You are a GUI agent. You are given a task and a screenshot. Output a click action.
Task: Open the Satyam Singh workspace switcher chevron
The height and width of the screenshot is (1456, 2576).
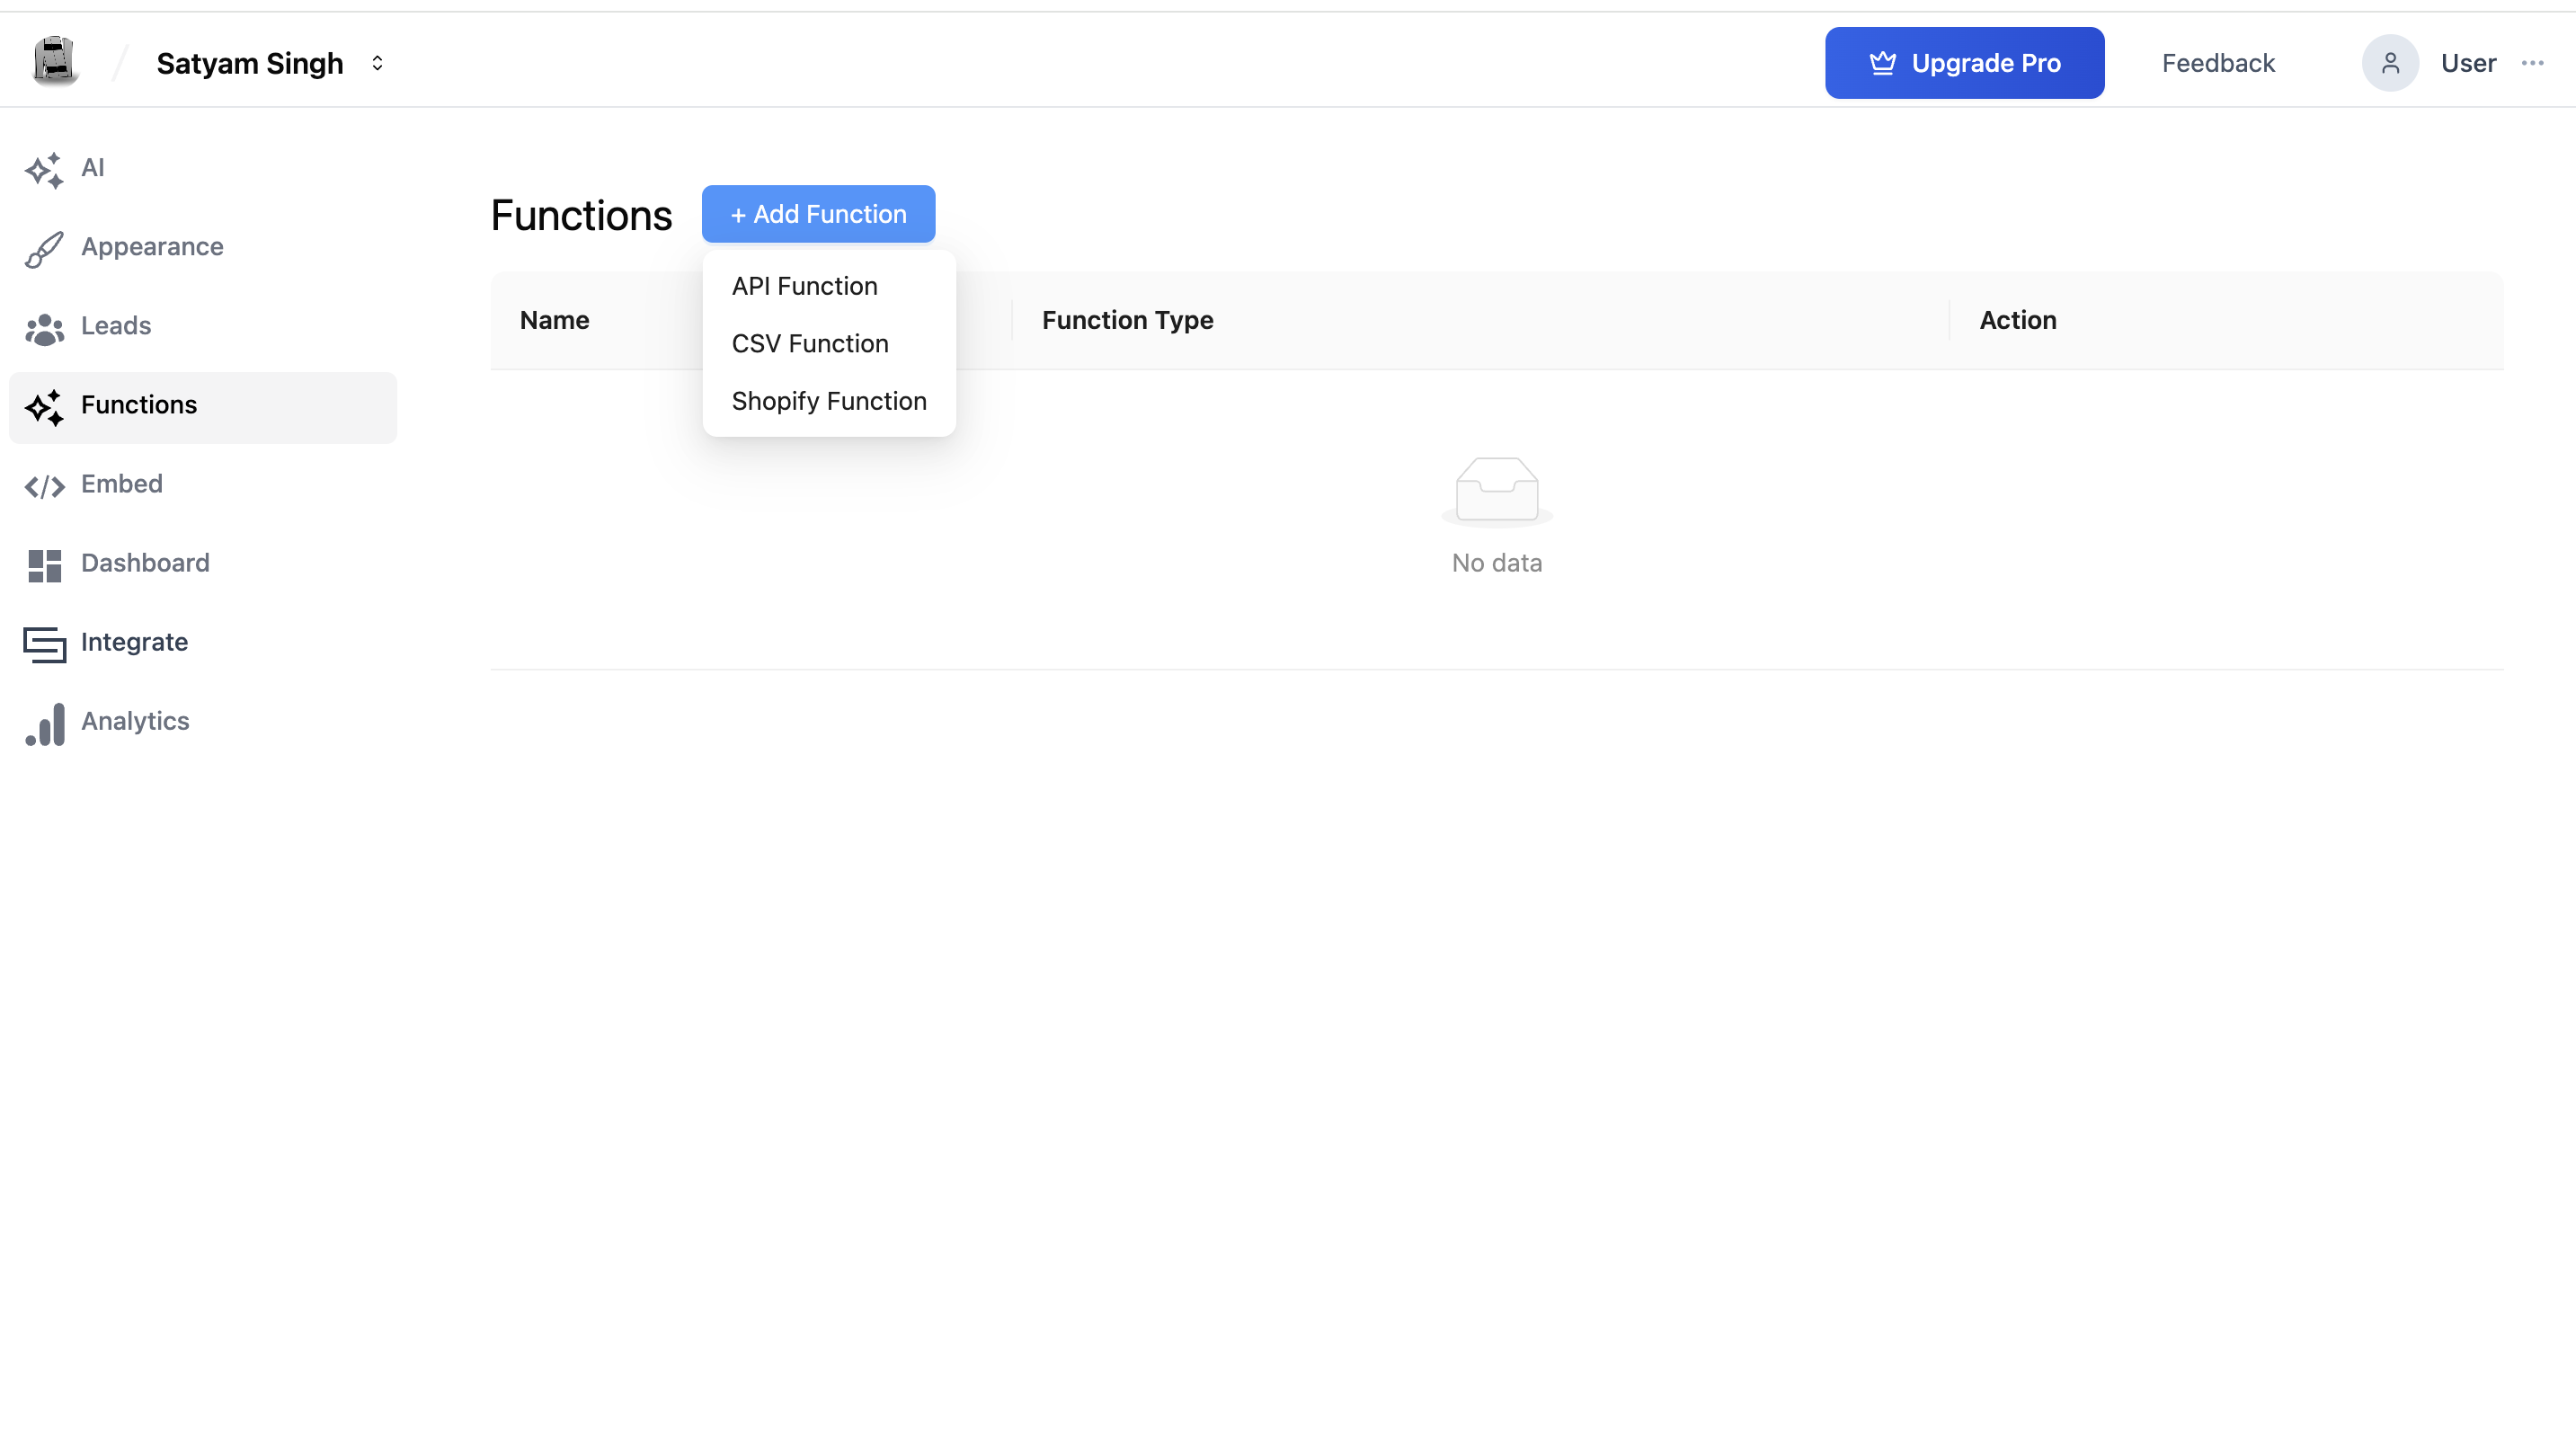pyautogui.click(x=377, y=63)
